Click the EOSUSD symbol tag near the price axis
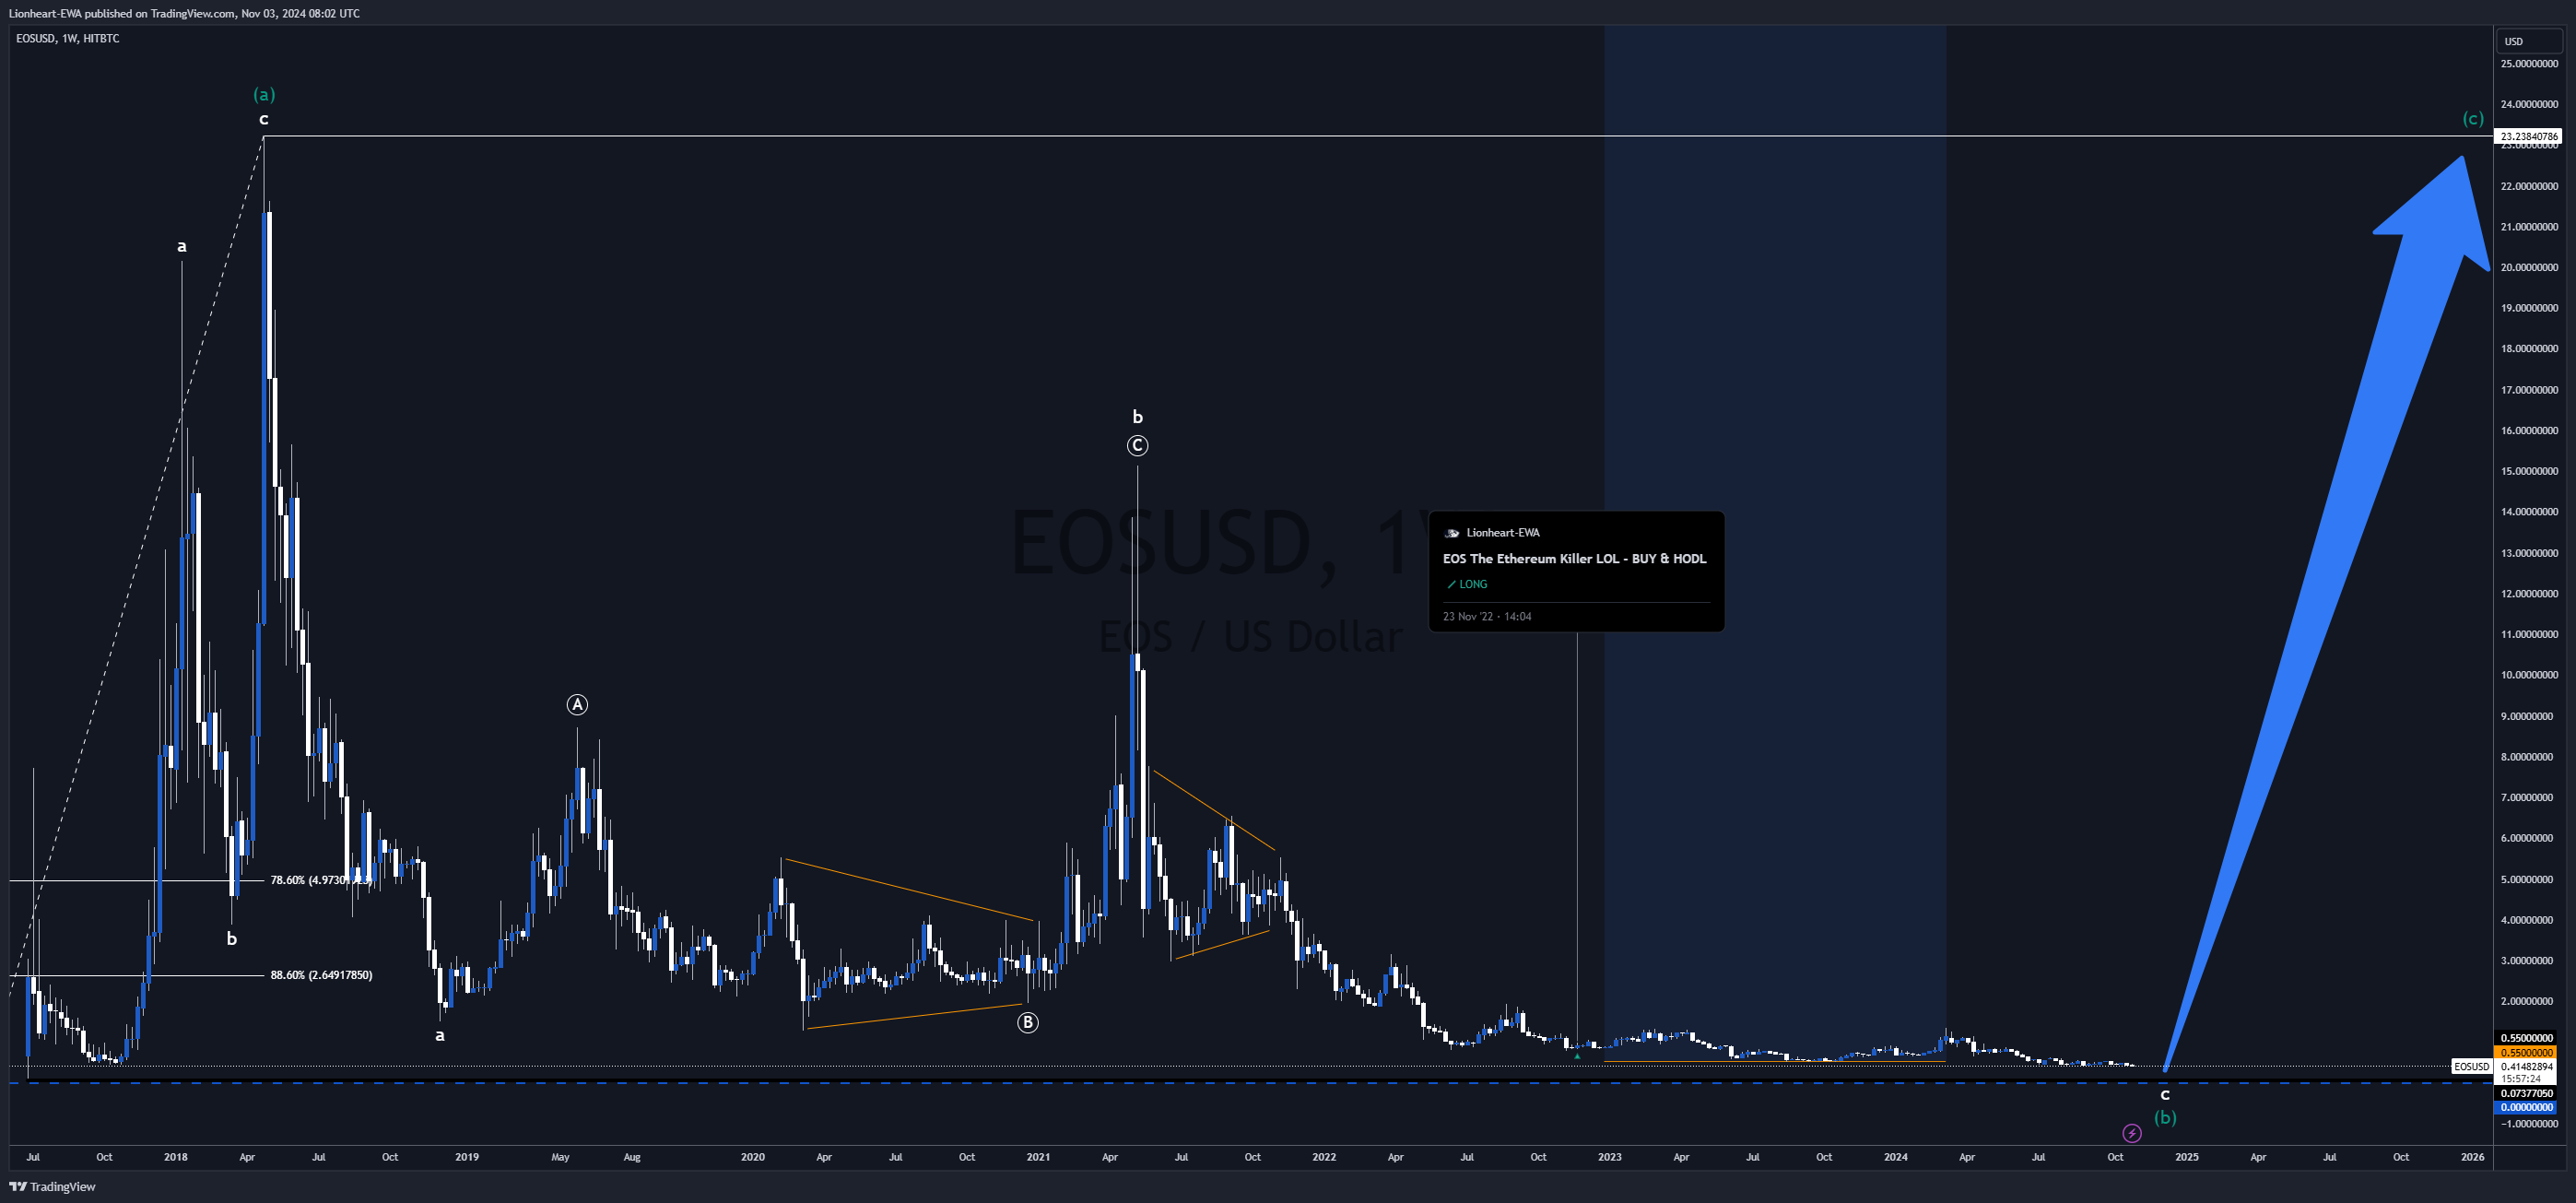Viewport: 2576px width, 1203px height. (x=2472, y=1067)
